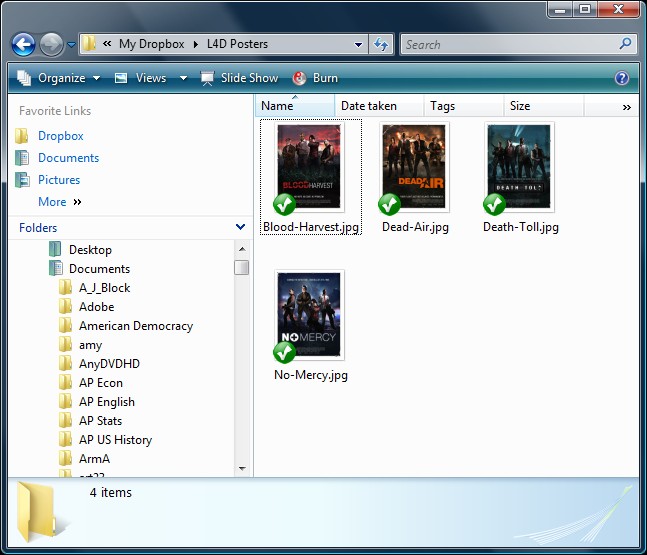This screenshot has width=647, height=555.
Task: Click the grayed Forward arrow button
Action: [x=51, y=44]
